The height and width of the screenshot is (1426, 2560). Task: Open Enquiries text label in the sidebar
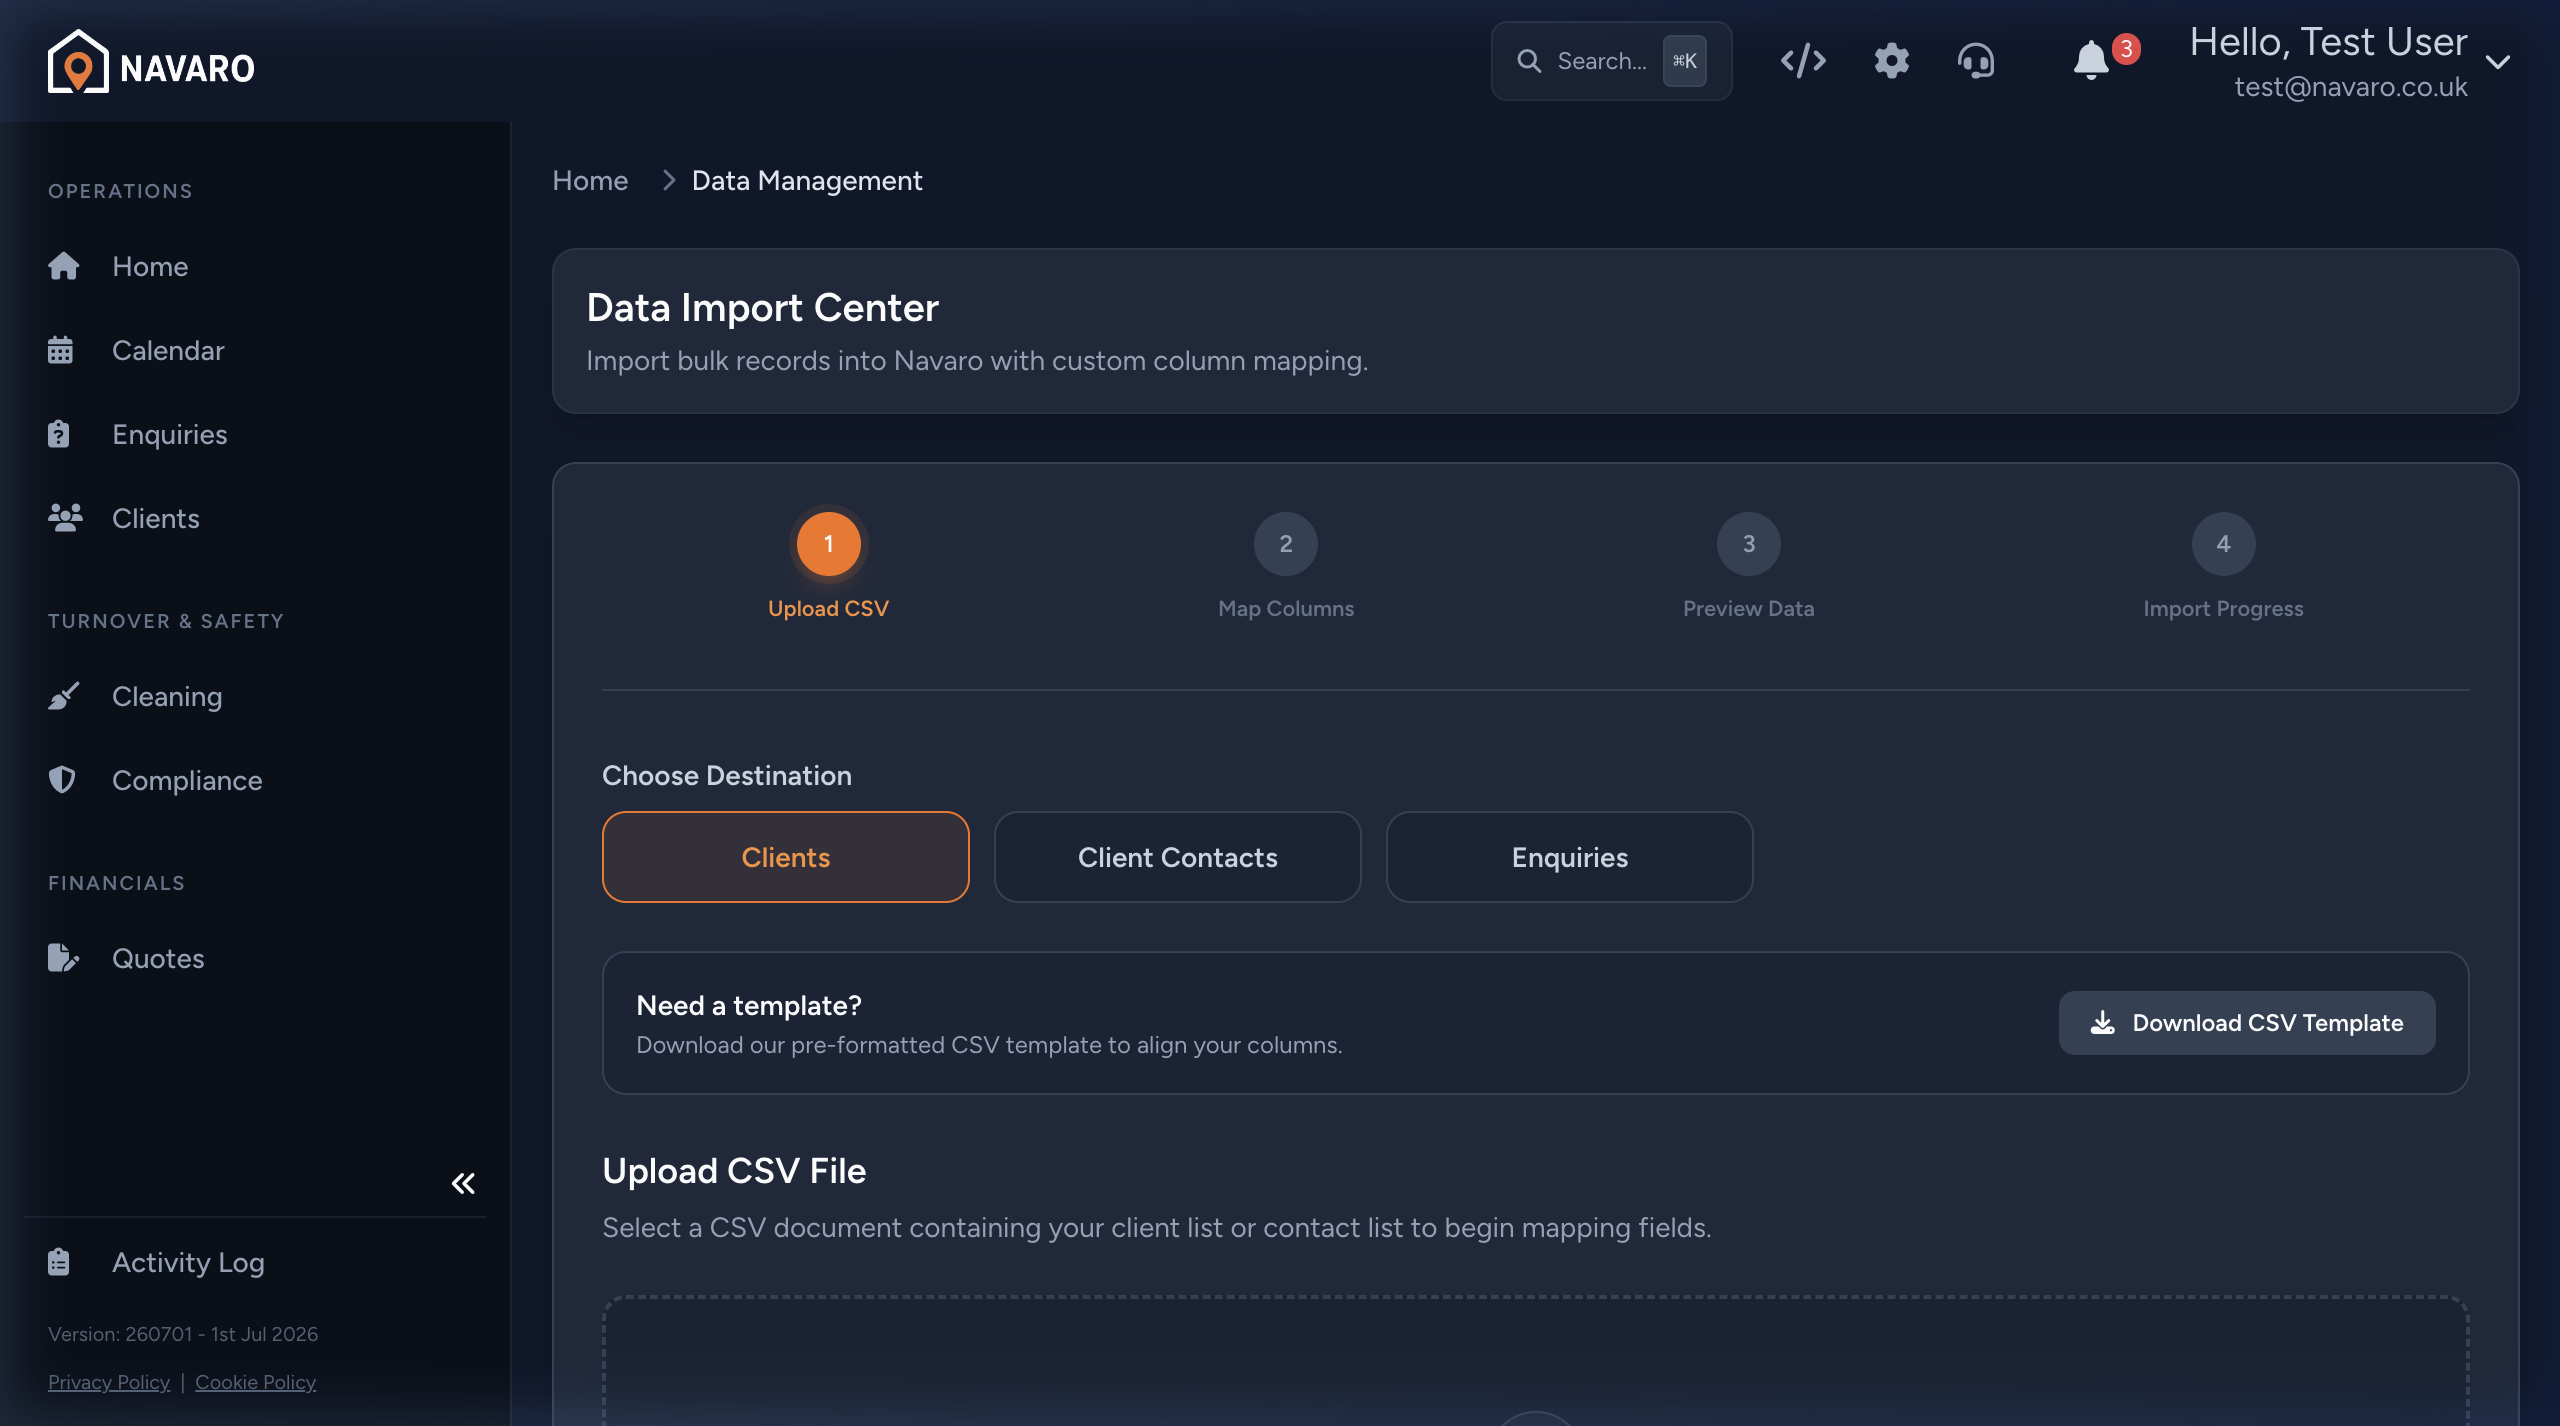[x=170, y=434]
